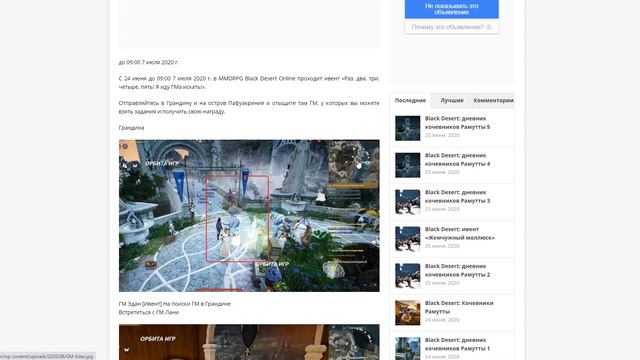Open 'ивент «Жемчужный моллюск»' article link

(x=460, y=233)
